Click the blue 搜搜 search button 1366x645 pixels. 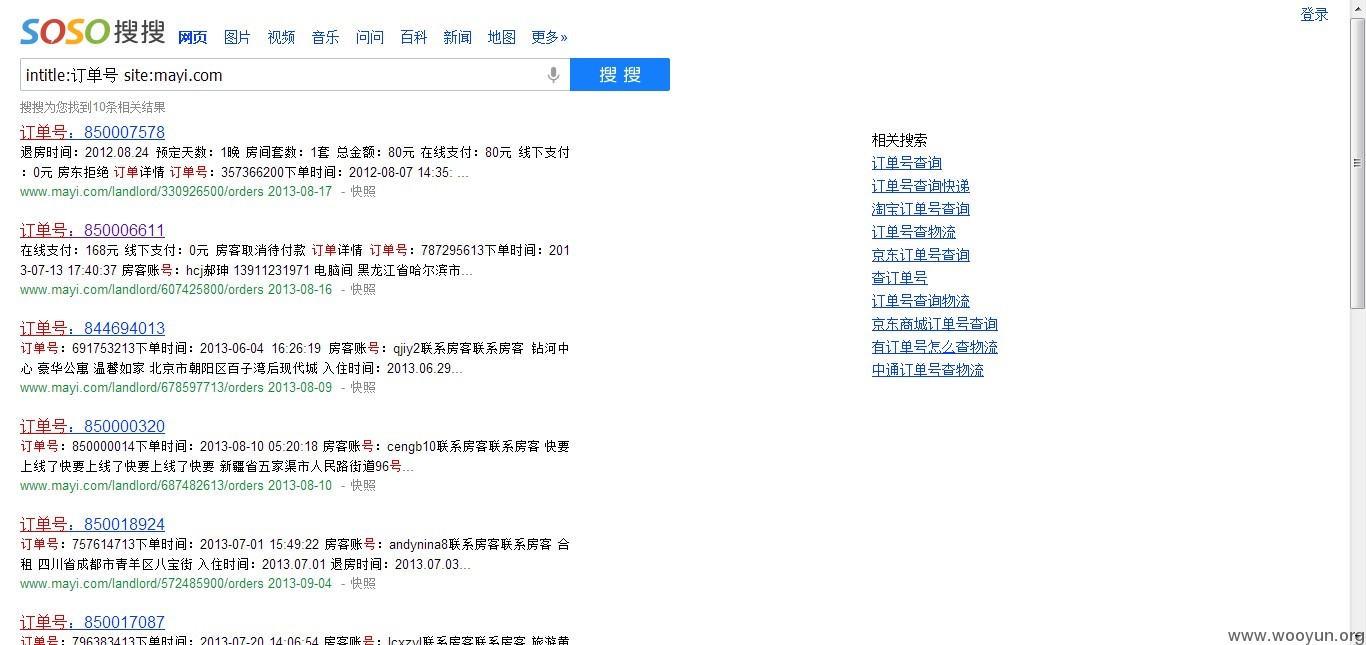[620, 75]
